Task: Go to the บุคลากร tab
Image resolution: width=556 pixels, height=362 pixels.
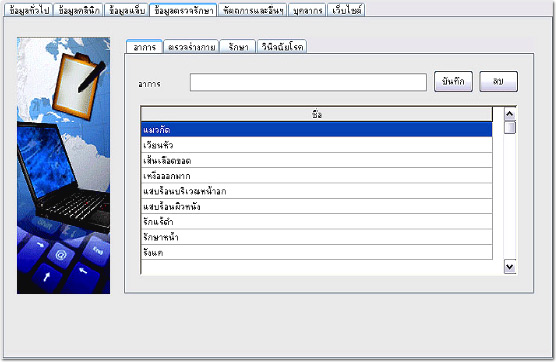Action: [x=307, y=10]
